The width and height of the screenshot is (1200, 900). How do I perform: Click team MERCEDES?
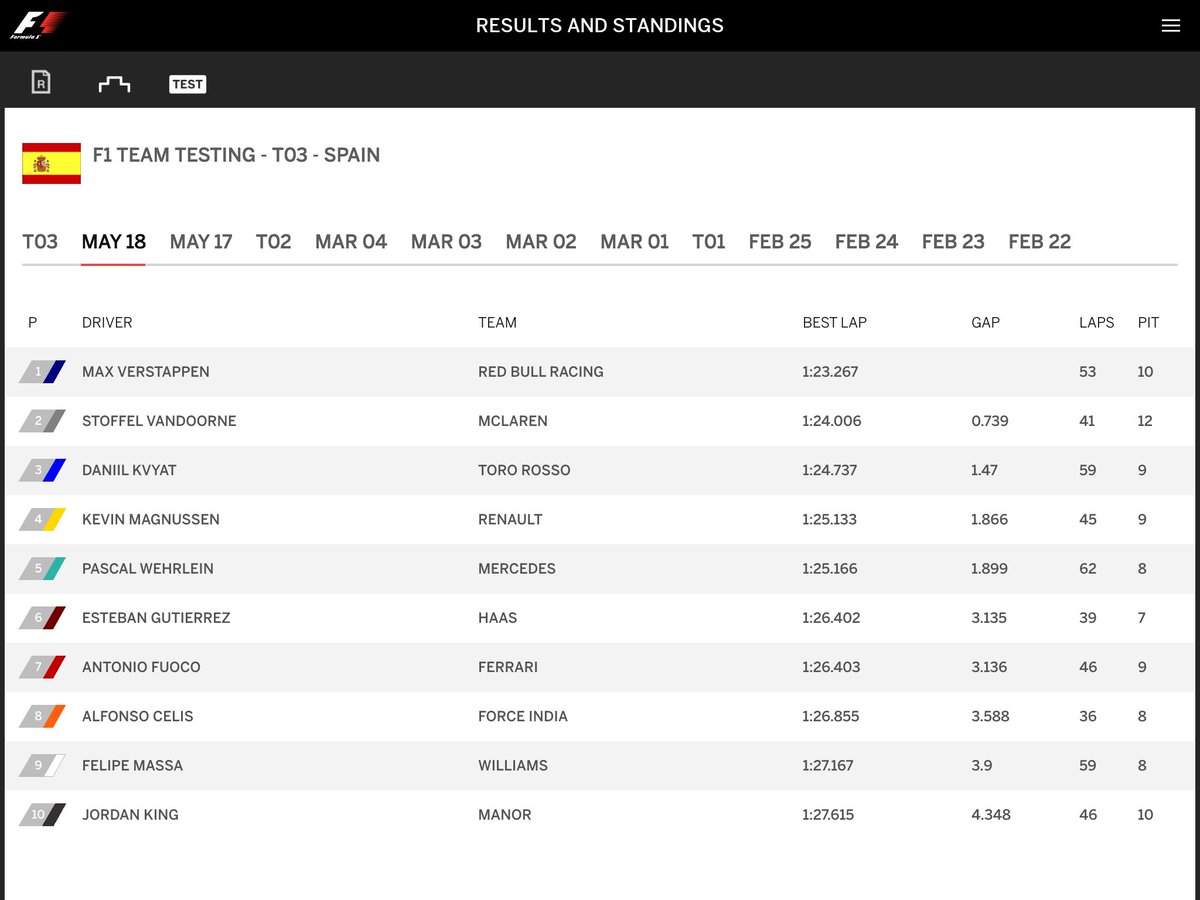[517, 568]
